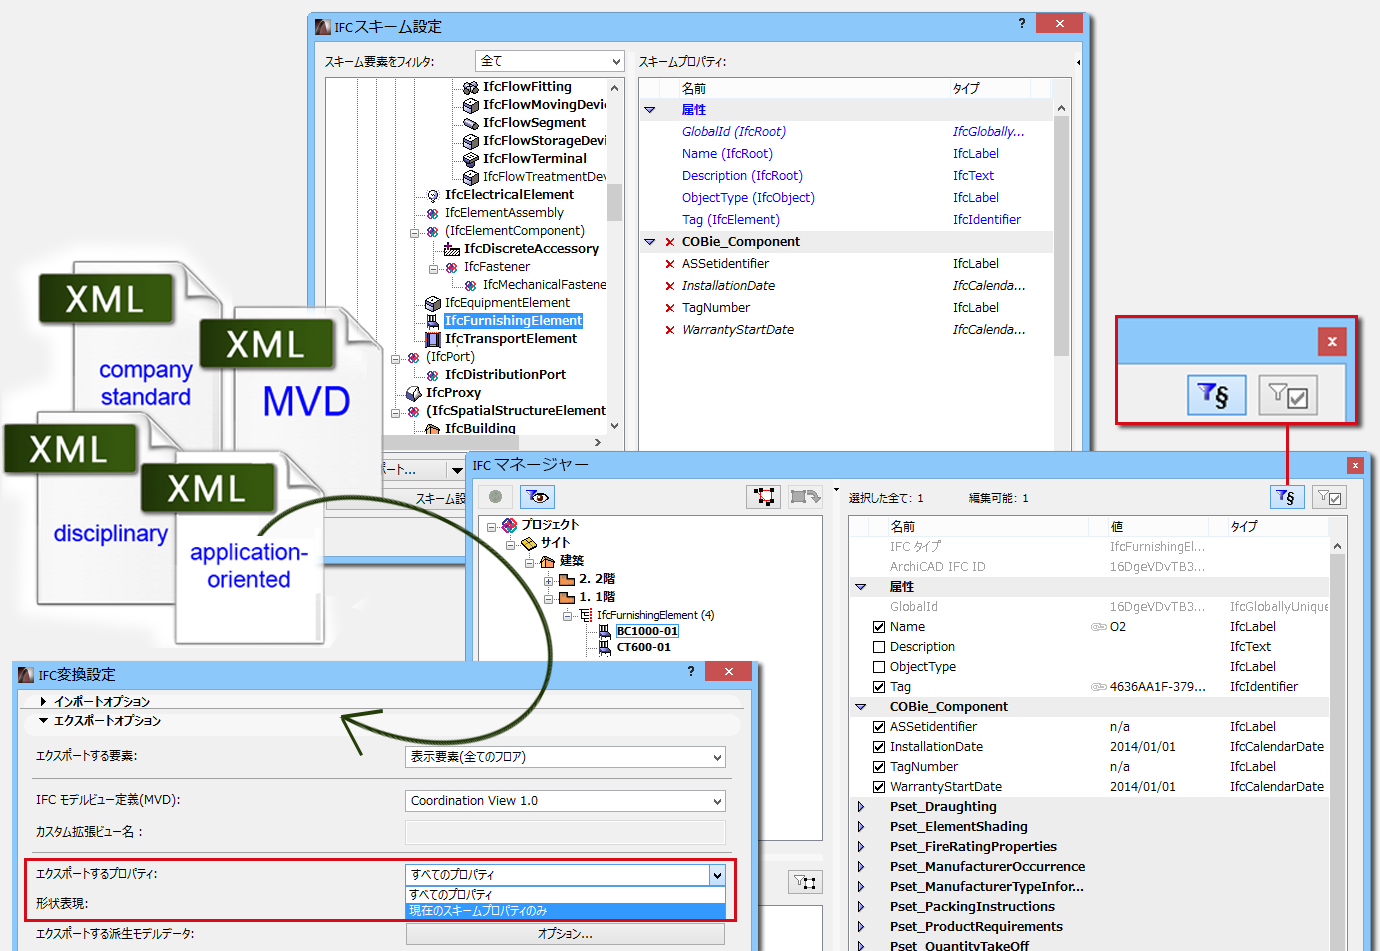Check the ObjectType property checkbox
Image resolution: width=1380 pixels, height=951 pixels.
coord(879,667)
